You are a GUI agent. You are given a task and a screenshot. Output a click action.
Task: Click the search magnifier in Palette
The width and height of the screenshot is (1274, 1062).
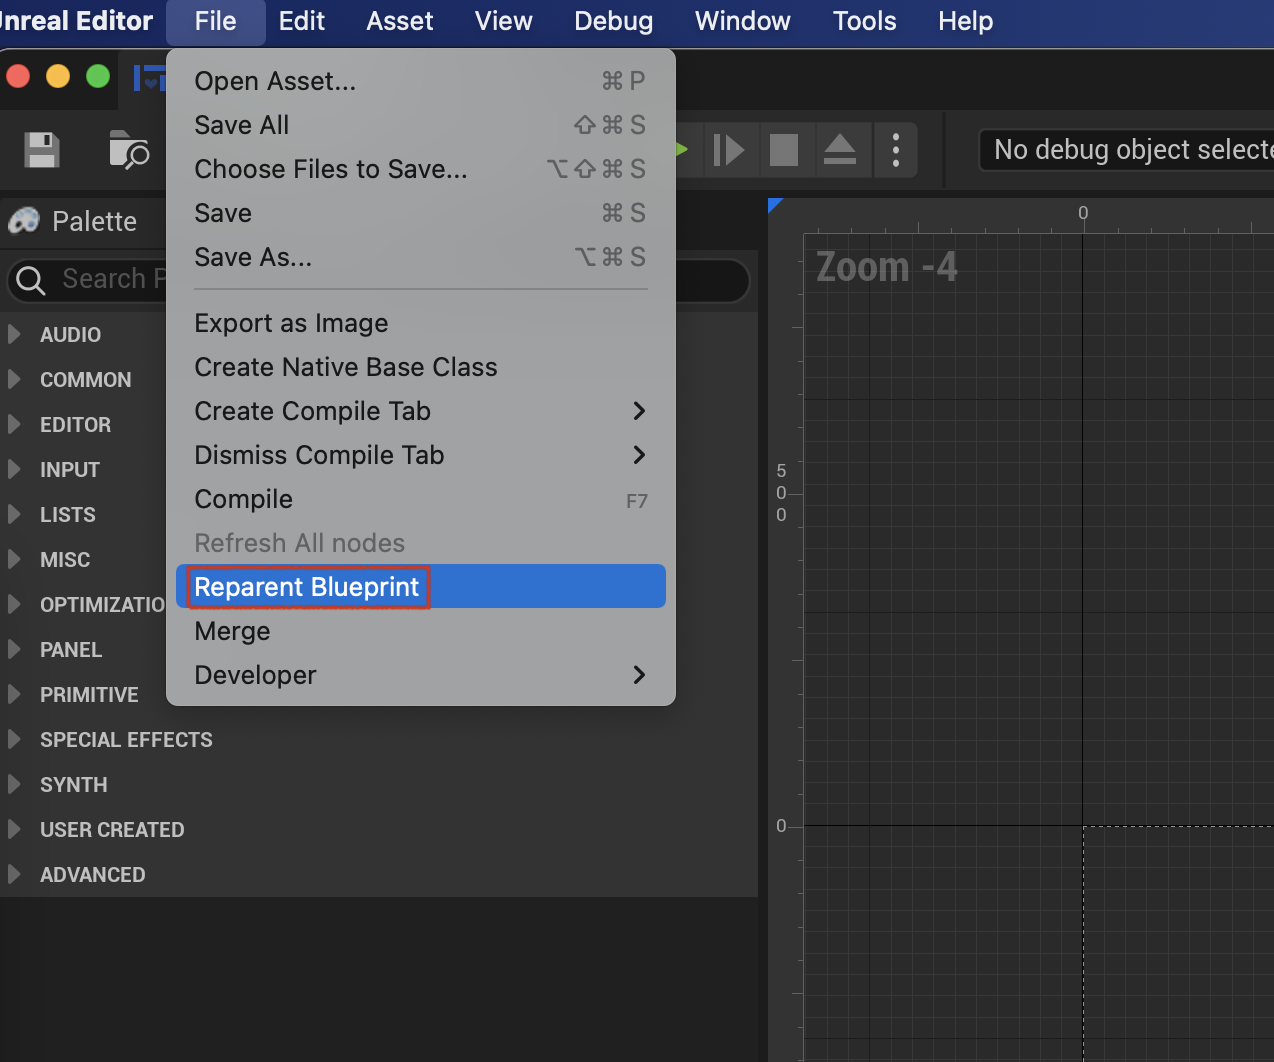point(31,280)
